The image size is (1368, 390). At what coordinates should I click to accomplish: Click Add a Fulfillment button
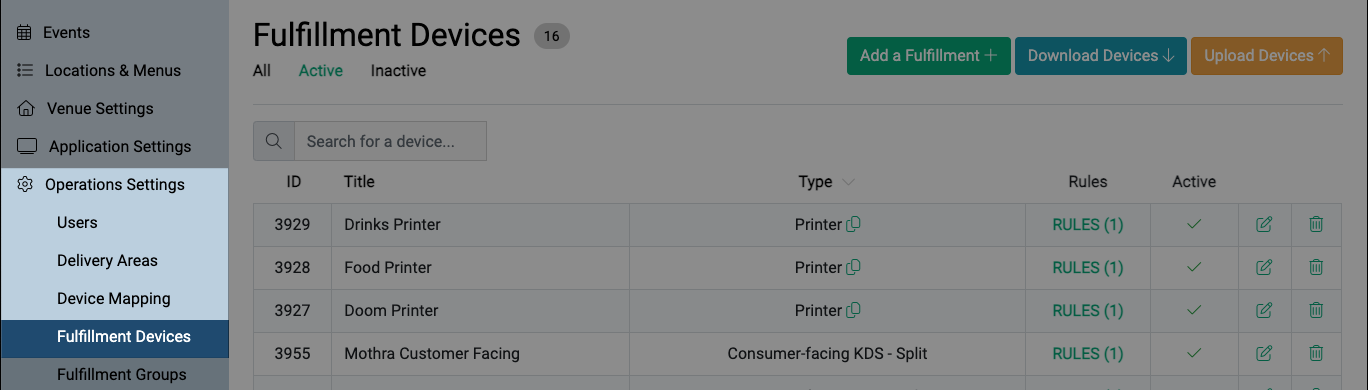tap(929, 56)
